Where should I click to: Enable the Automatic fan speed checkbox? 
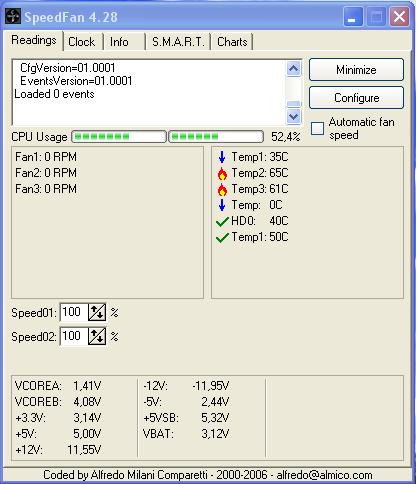click(x=317, y=128)
